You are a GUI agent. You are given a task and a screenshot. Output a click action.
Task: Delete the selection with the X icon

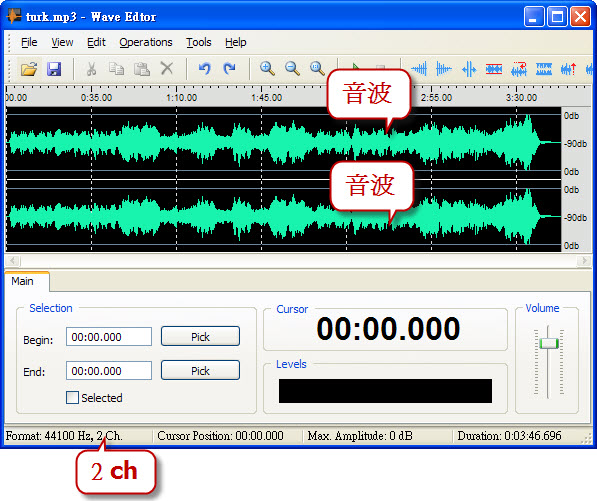click(x=167, y=69)
